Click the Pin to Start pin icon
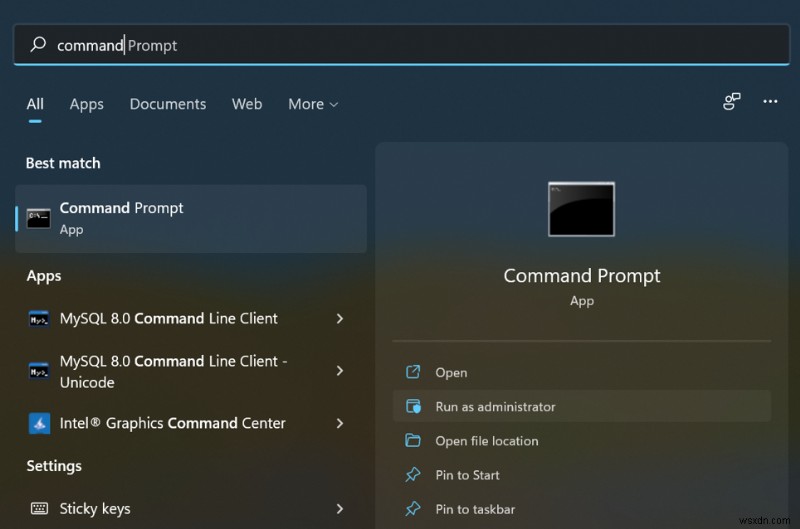This screenshot has width=800, height=529. (x=413, y=474)
